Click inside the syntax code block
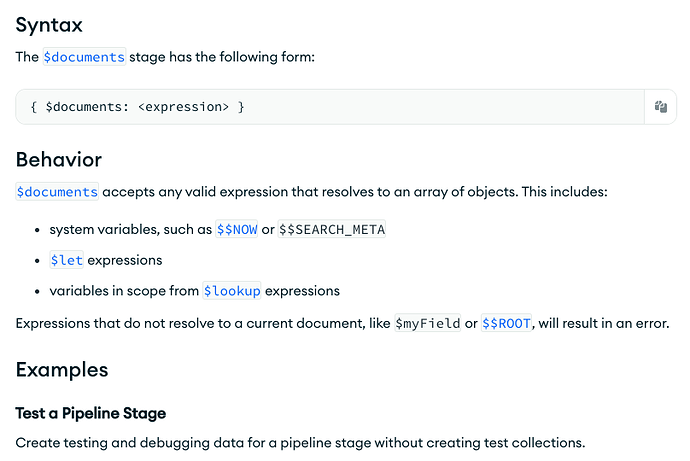 coord(400,107)
